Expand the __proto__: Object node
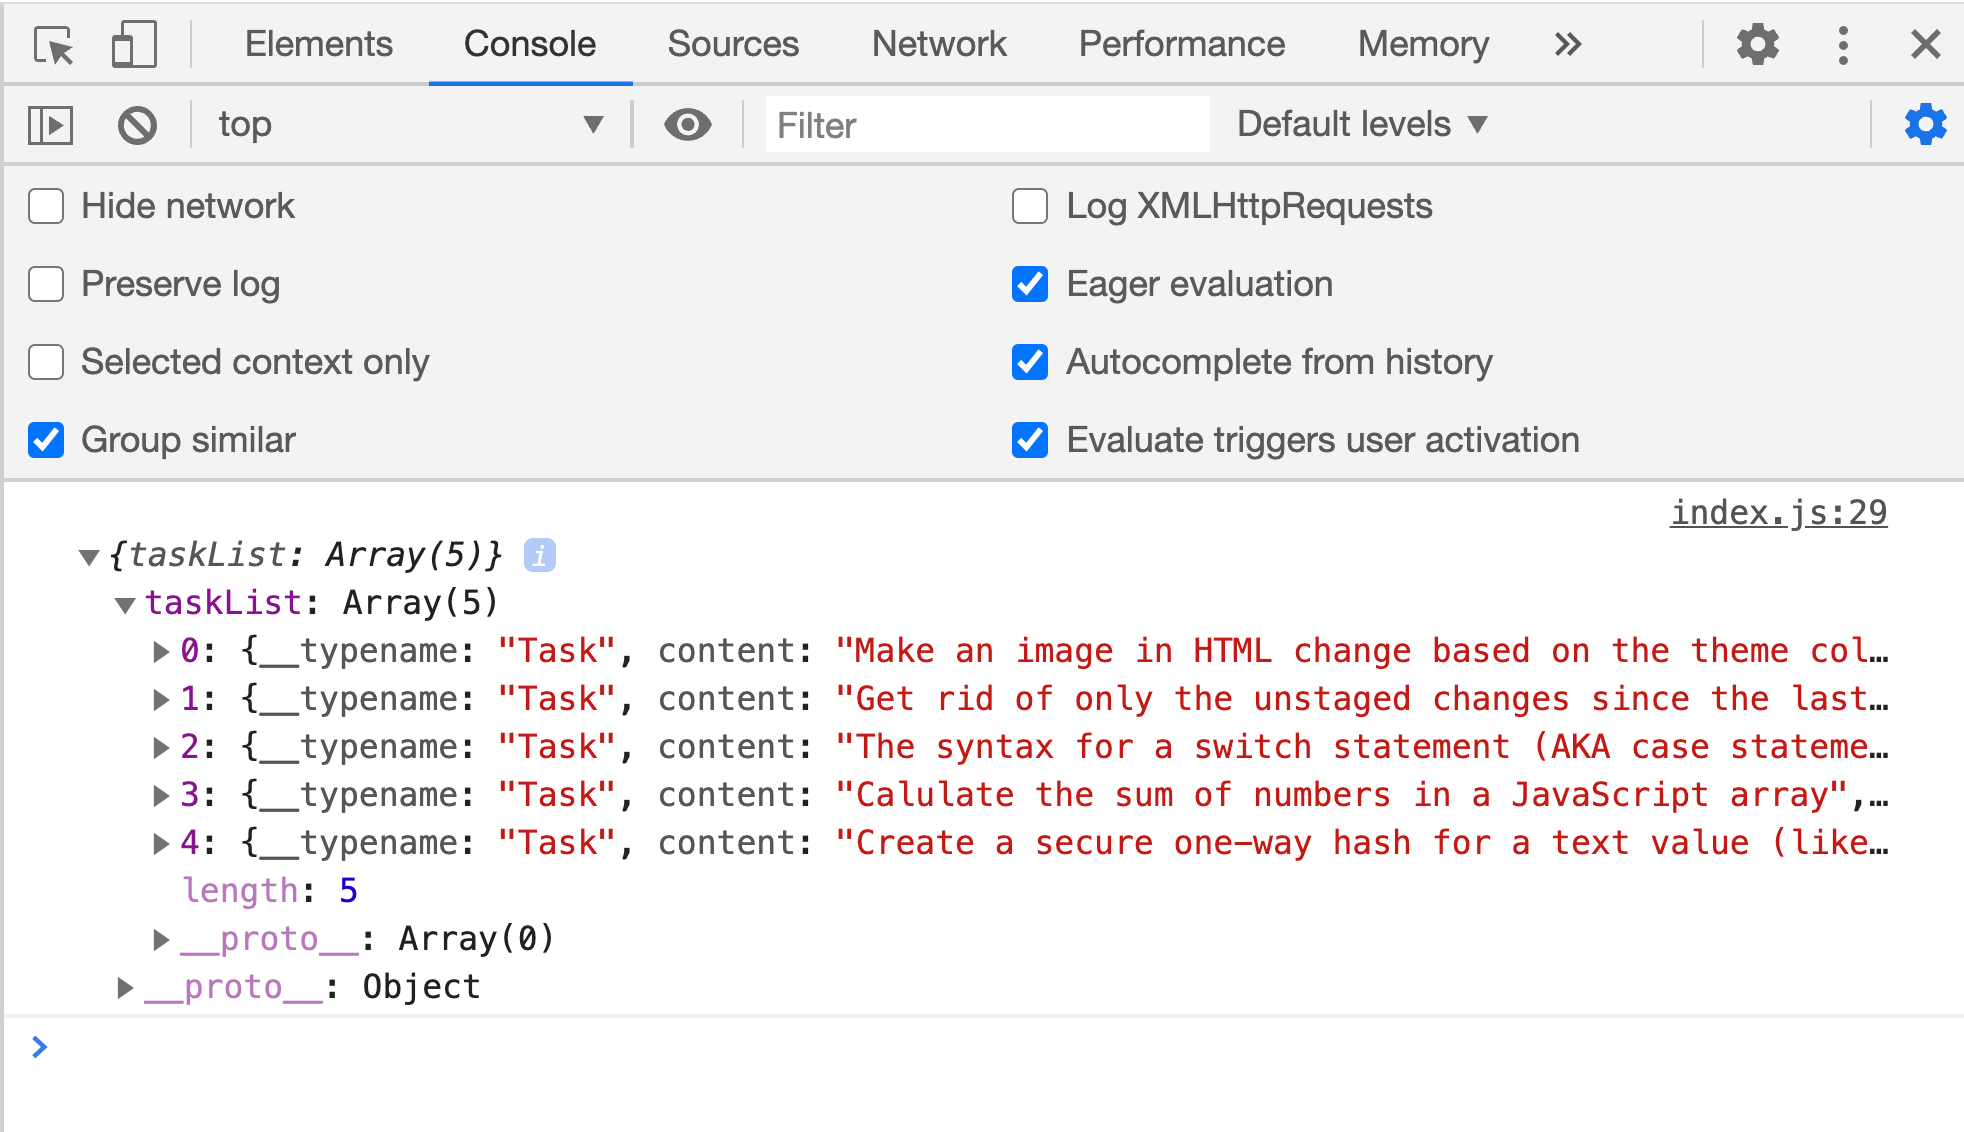This screenshot has height=1132, width=1964. (125, 988)
